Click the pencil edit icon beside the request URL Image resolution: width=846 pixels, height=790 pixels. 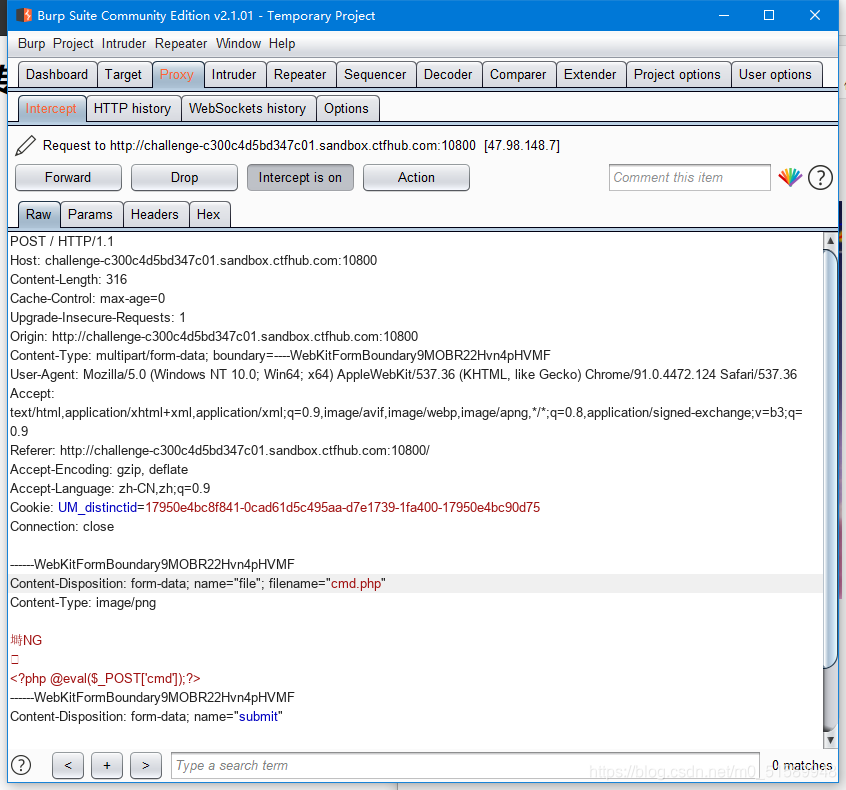coord(25,145)
